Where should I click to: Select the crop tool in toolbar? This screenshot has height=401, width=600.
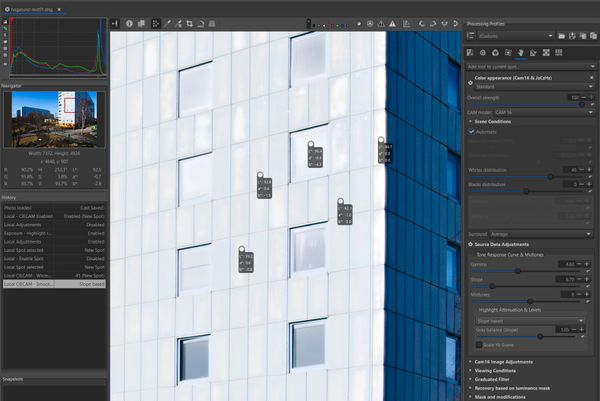[x=190, y=23]
